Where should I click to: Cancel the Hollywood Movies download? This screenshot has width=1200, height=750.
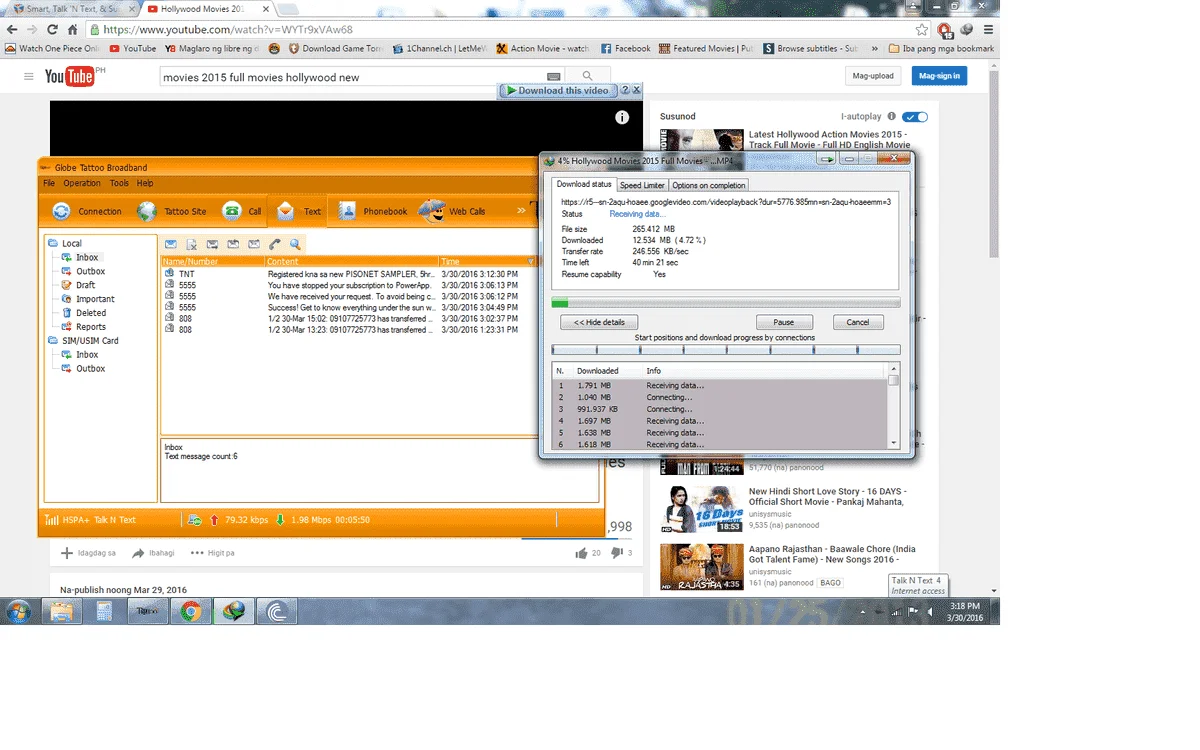tap(858, 322)
